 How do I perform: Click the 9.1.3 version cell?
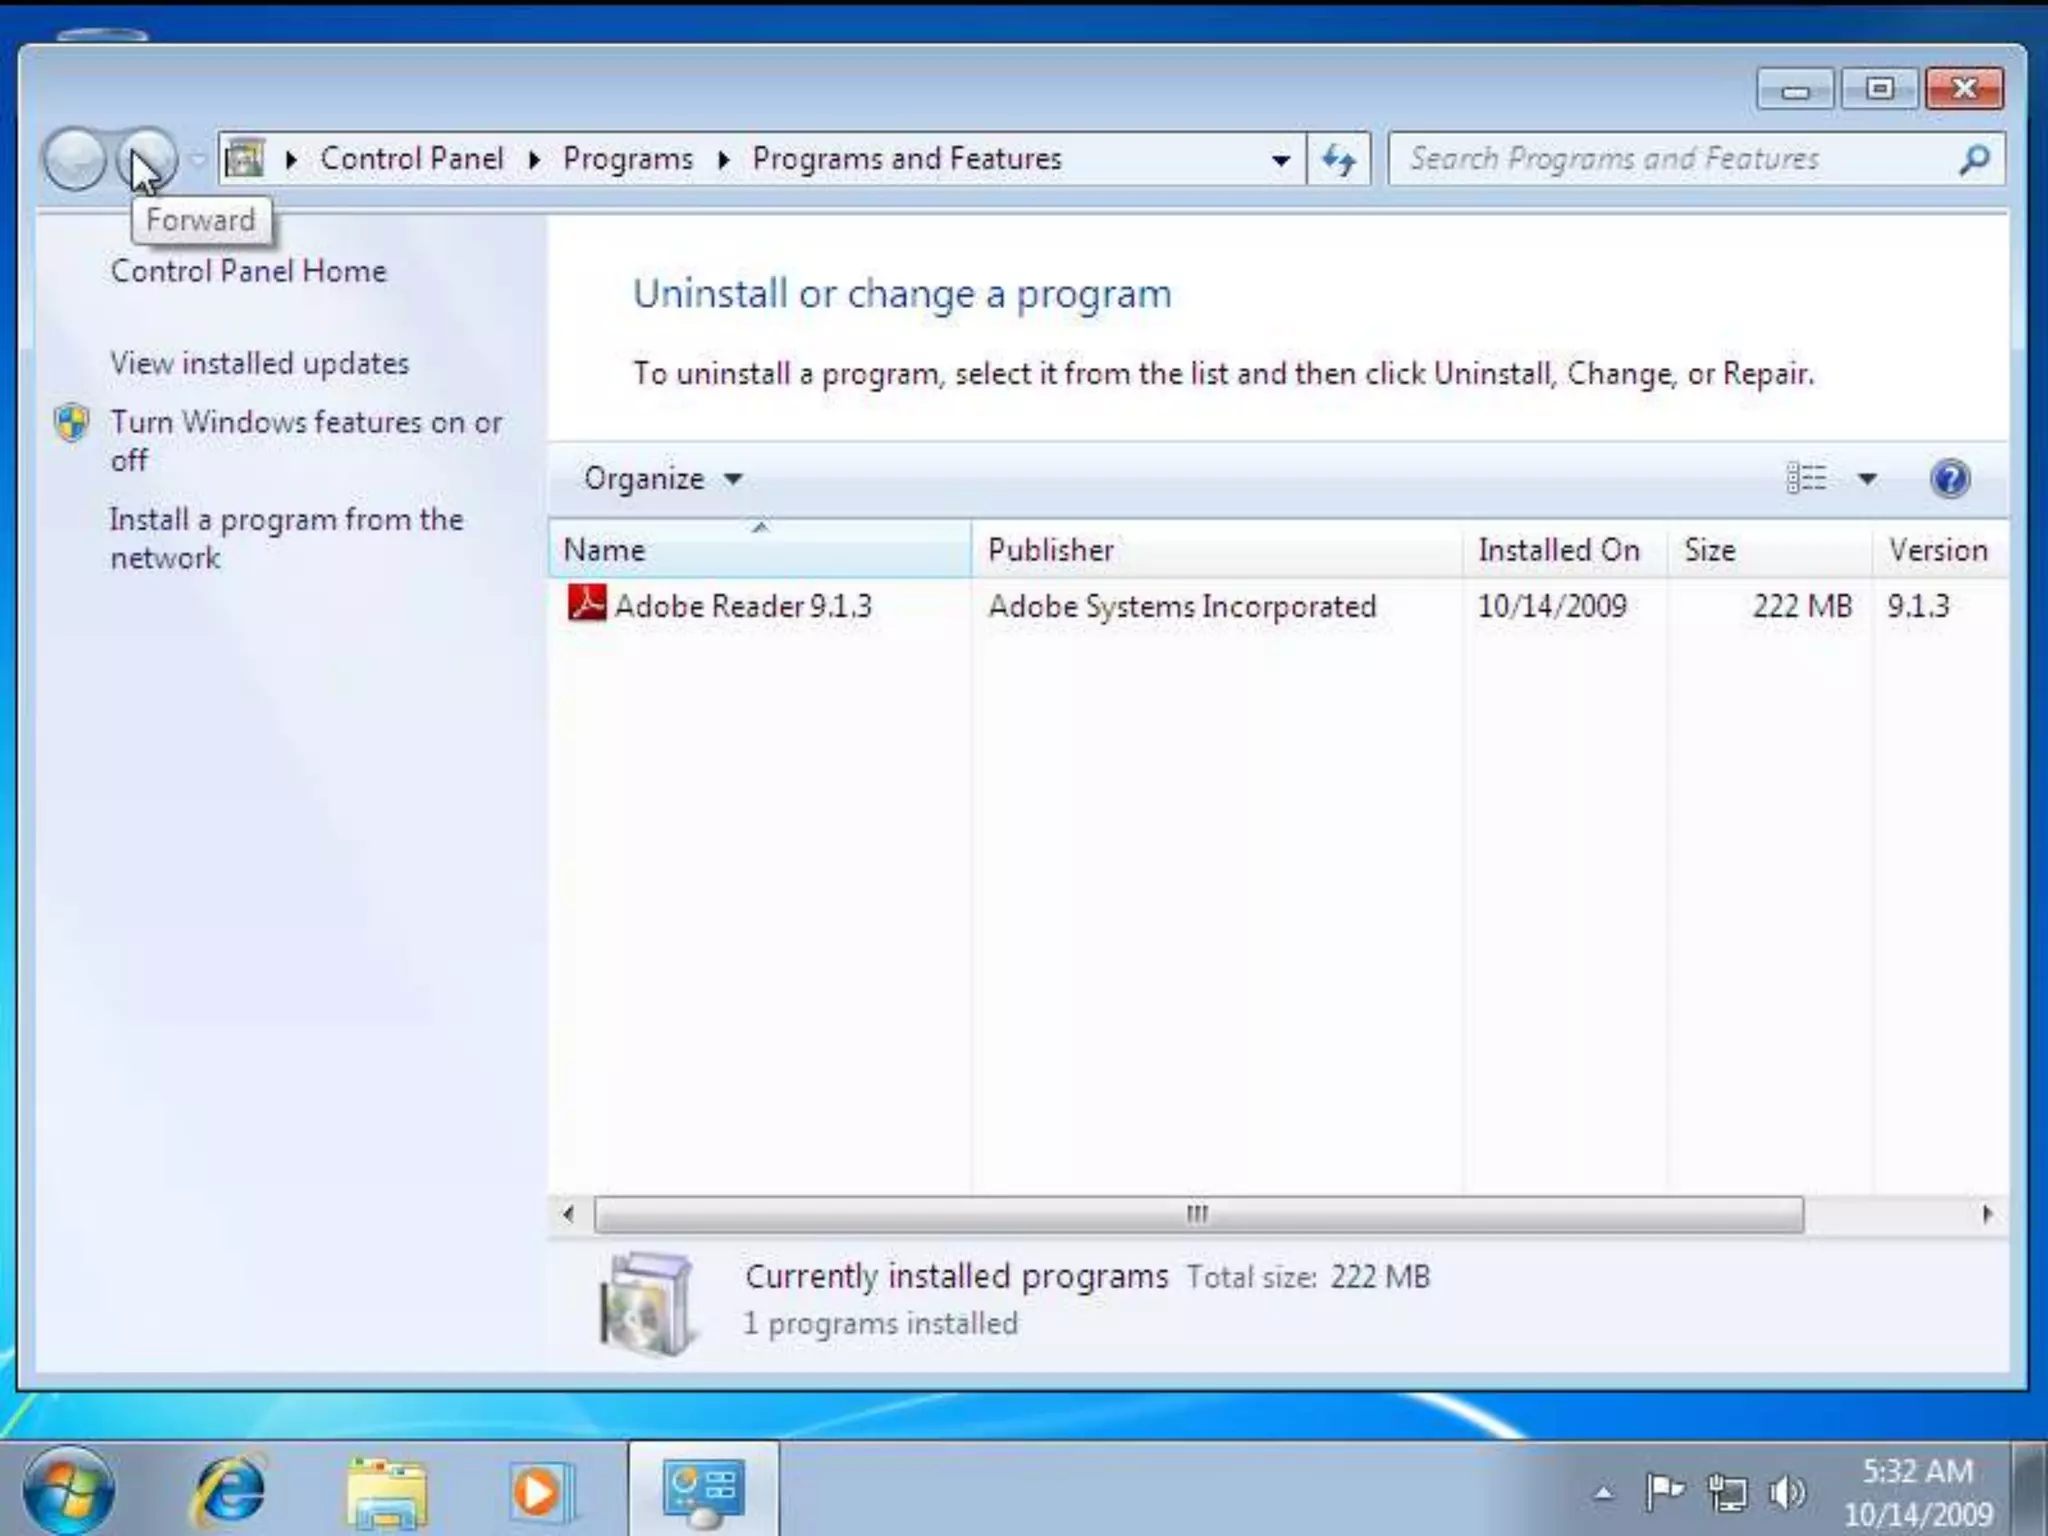pyautogui.click(x=1918, y=606)
